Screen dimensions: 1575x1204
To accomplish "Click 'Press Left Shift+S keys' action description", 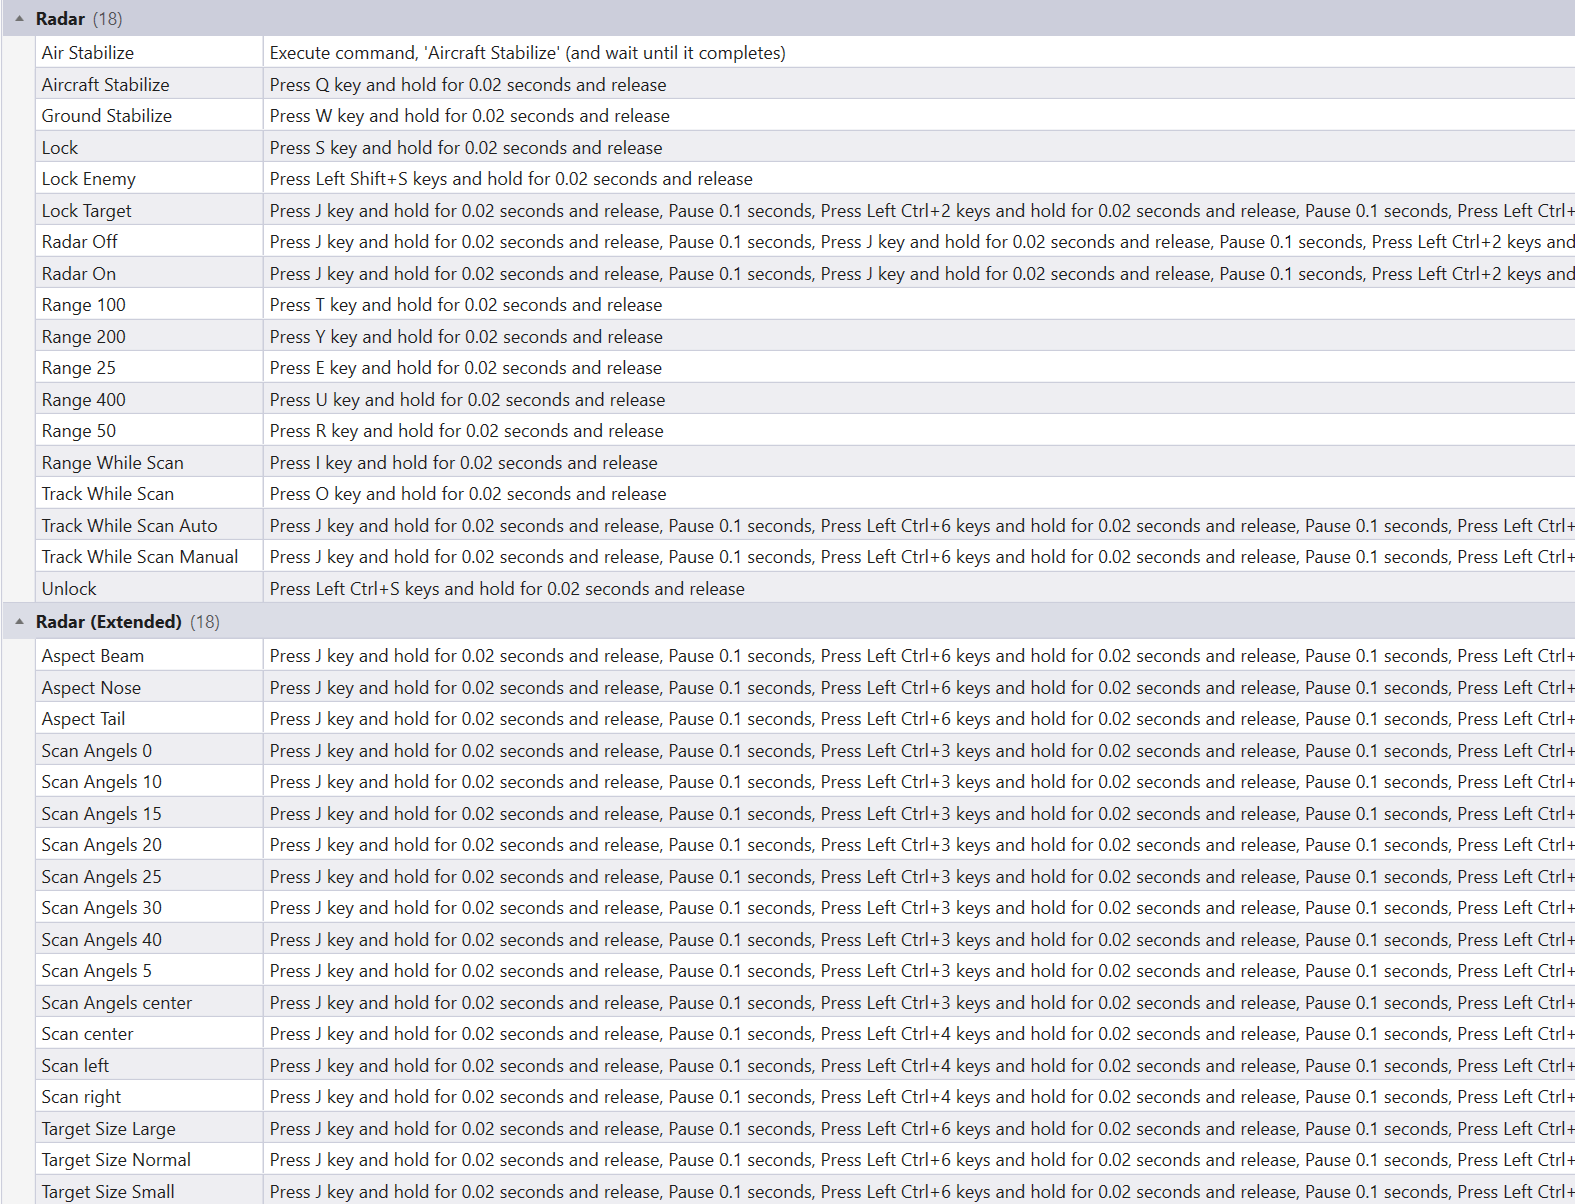I will click(510, 179).
